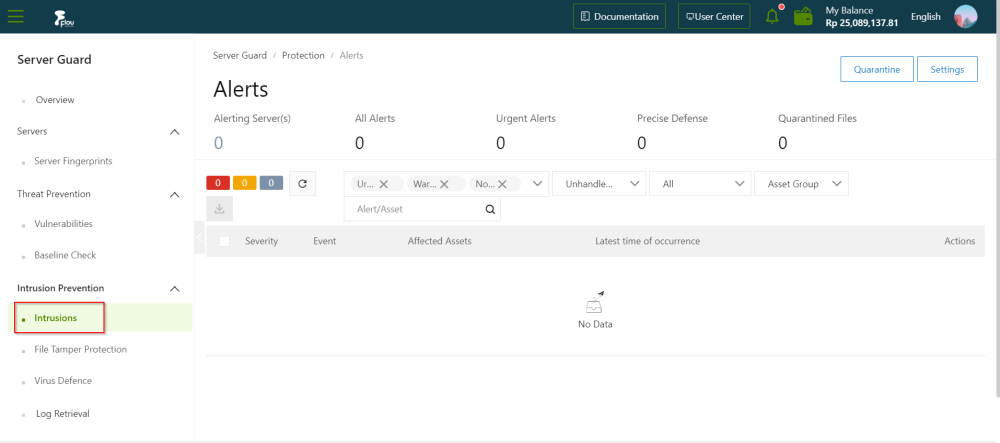This screenshot has height=443, width=1000.
Task: Open Baseline Check page
Action: point(65,255)
